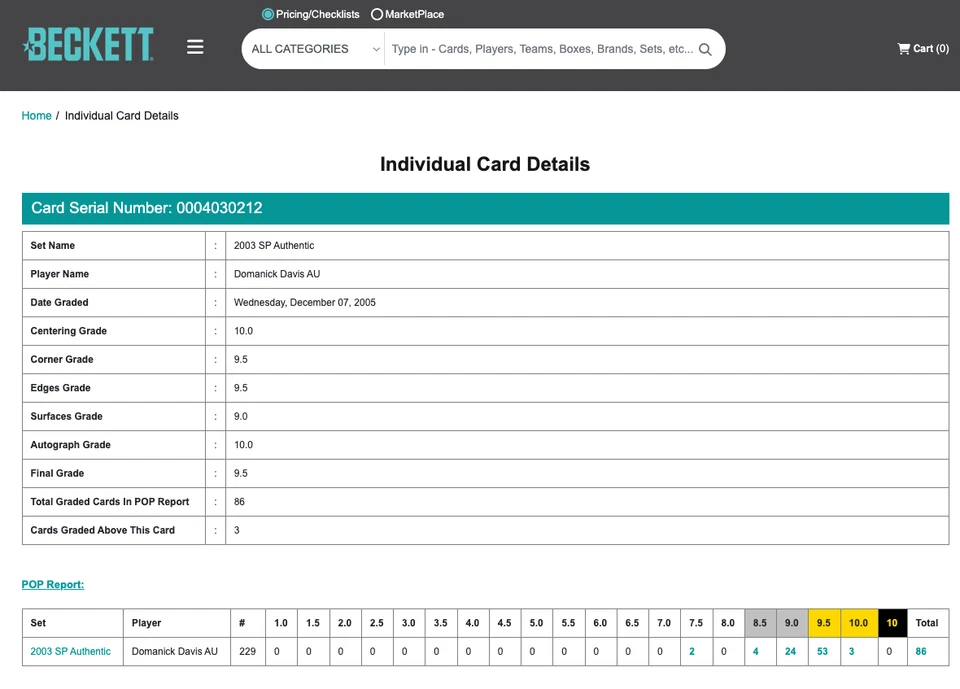Open the shopping cart
Viewport: 960px width, 689px height.
[922, 48]
